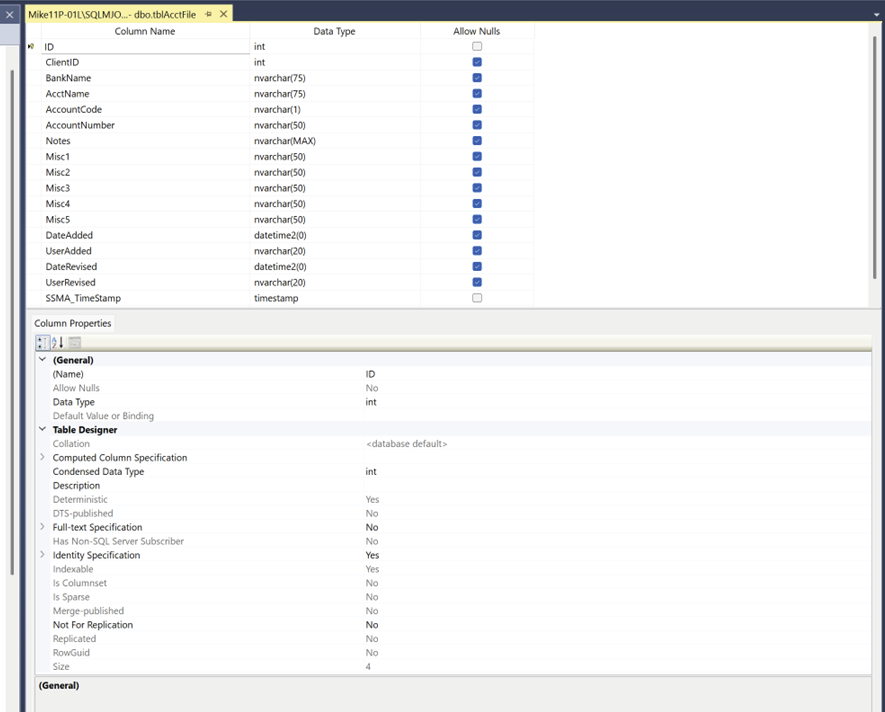Click the Data Type column header
The image size is (885, 712).
[335, 32]
